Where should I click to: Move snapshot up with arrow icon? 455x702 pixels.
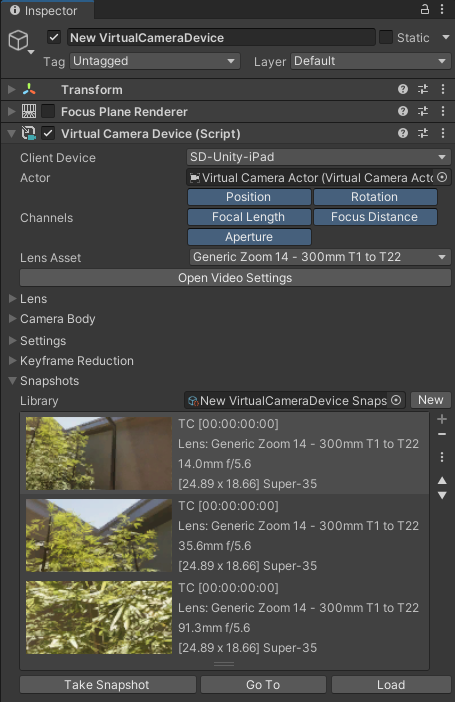point(442,480)
